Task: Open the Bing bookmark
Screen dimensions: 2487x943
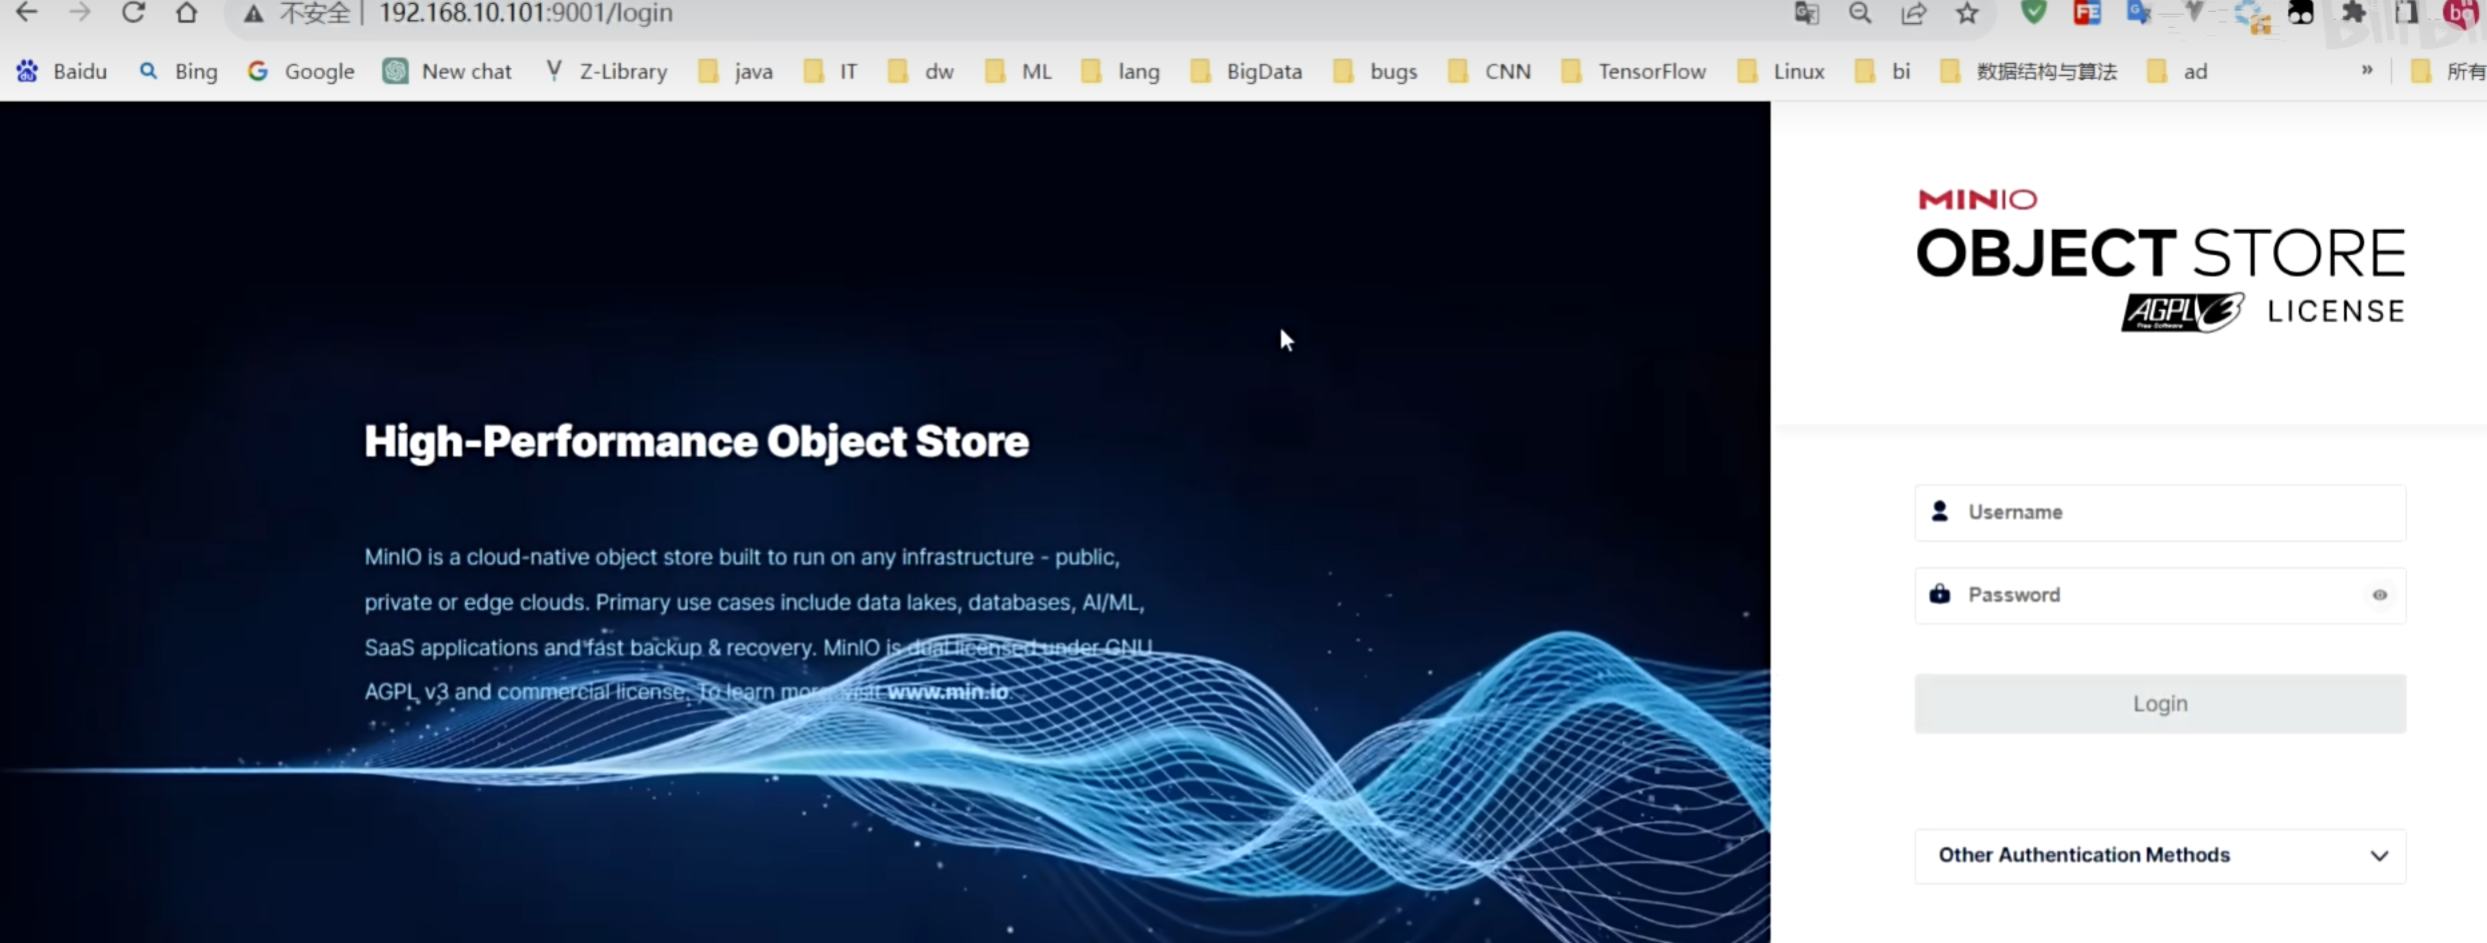Action: coord(178,71)
